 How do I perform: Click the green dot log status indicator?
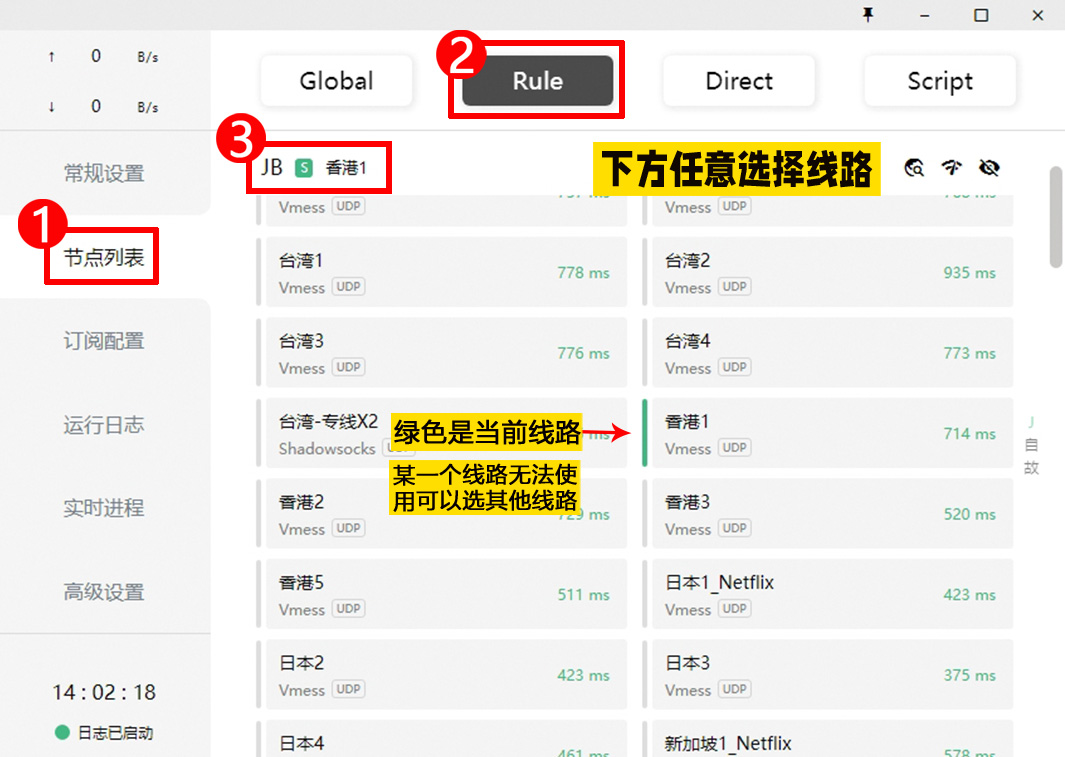point(62,733)
